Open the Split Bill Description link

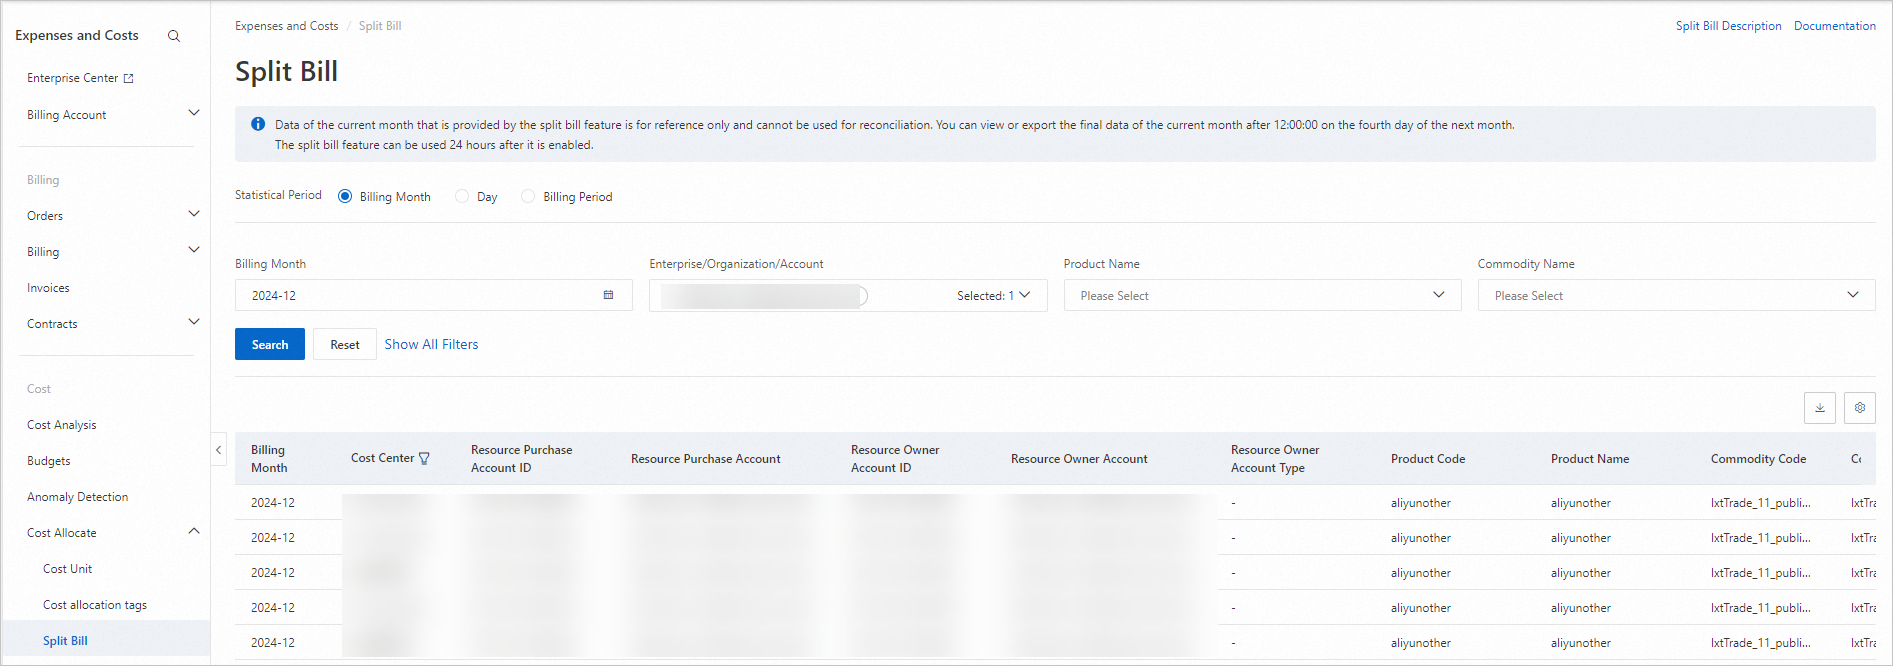(x=1728, y=26)
